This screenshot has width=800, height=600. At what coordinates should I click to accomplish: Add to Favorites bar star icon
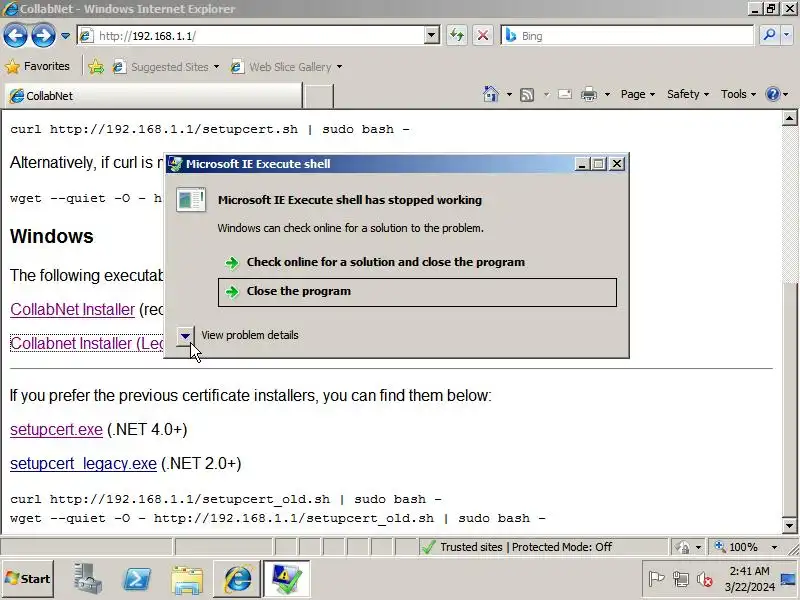coord(96,67)
